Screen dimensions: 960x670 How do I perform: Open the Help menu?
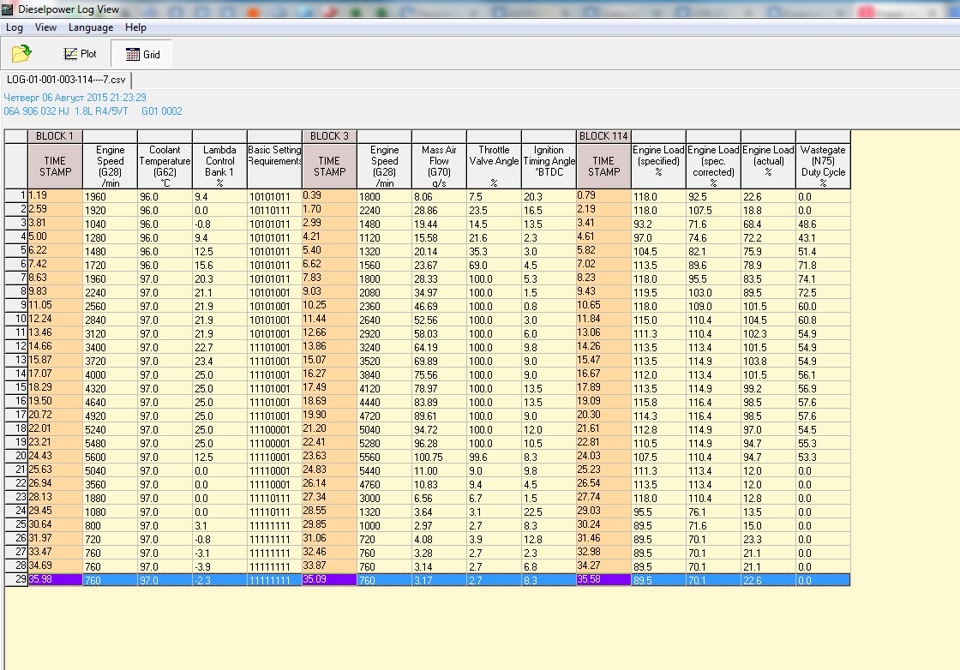135,28
